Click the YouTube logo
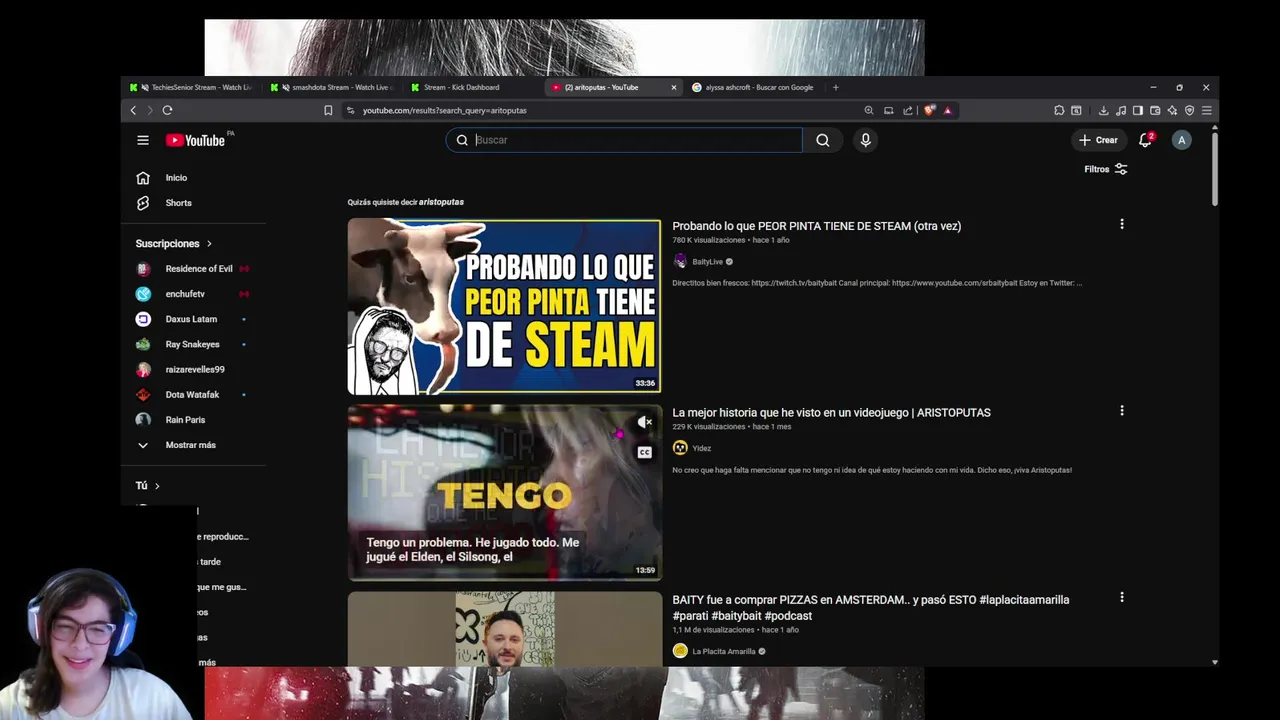 (x=196, y=140)
